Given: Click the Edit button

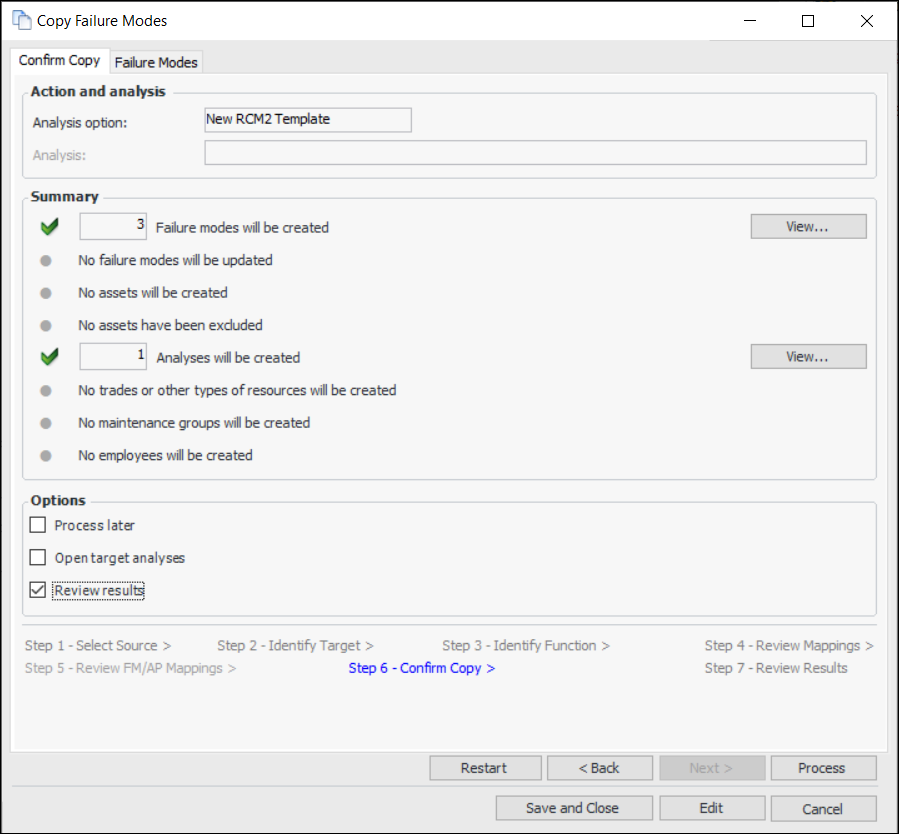Looking at the screenshot, I should tap(712, 808).
